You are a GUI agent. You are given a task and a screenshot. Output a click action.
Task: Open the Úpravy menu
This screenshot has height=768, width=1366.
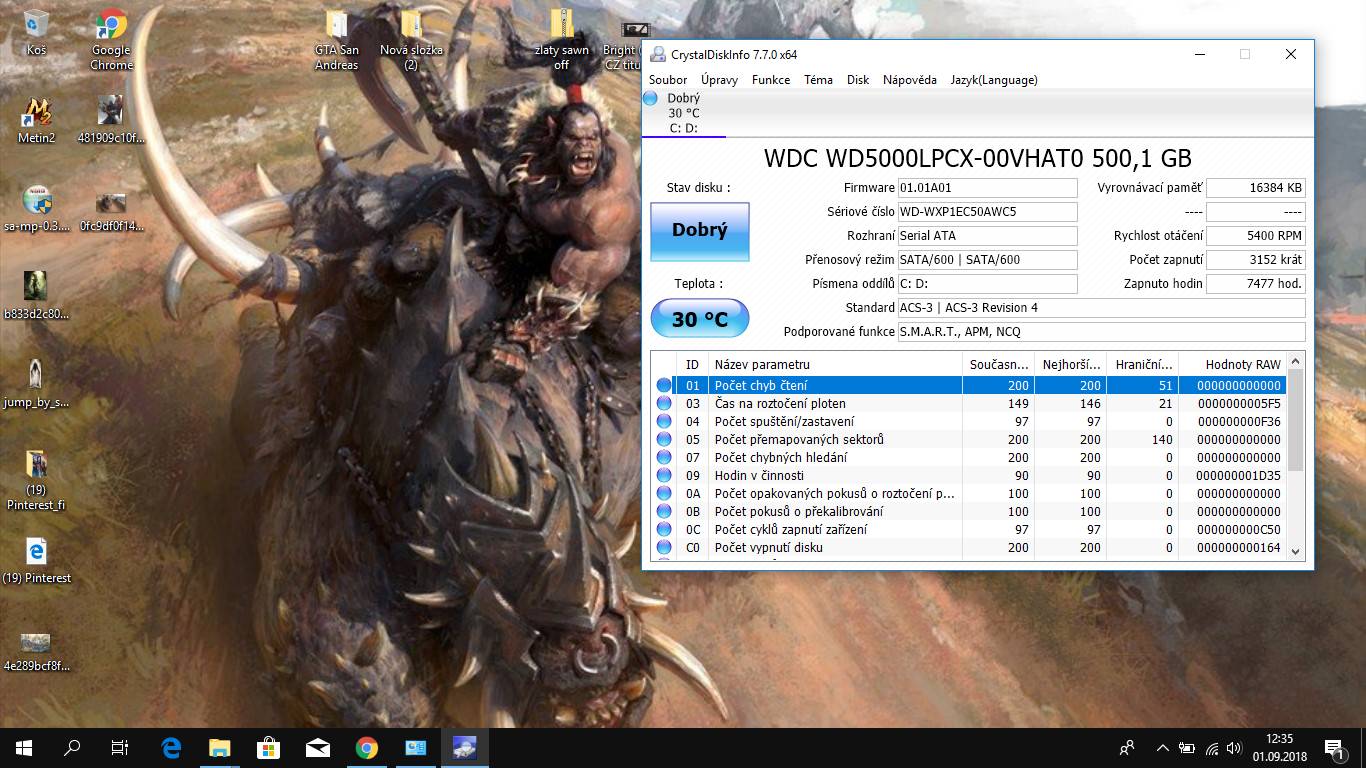tap(719, 80)
